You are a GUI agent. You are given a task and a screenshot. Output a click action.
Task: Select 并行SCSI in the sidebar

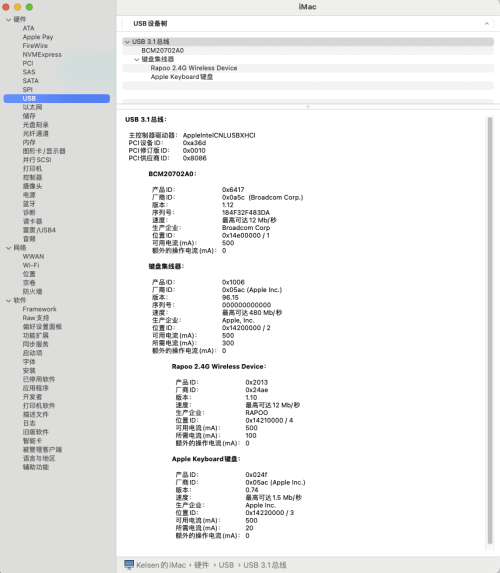point(37,160)
